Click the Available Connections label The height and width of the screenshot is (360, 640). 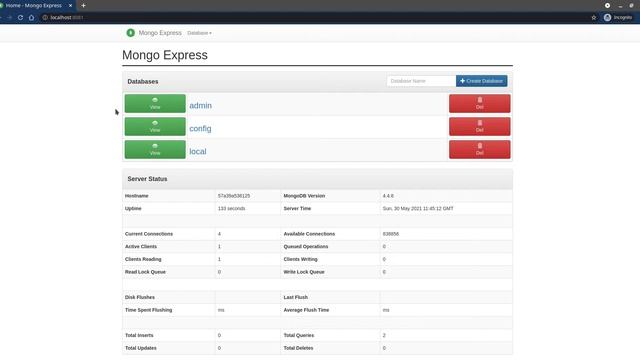click(309, 234)
